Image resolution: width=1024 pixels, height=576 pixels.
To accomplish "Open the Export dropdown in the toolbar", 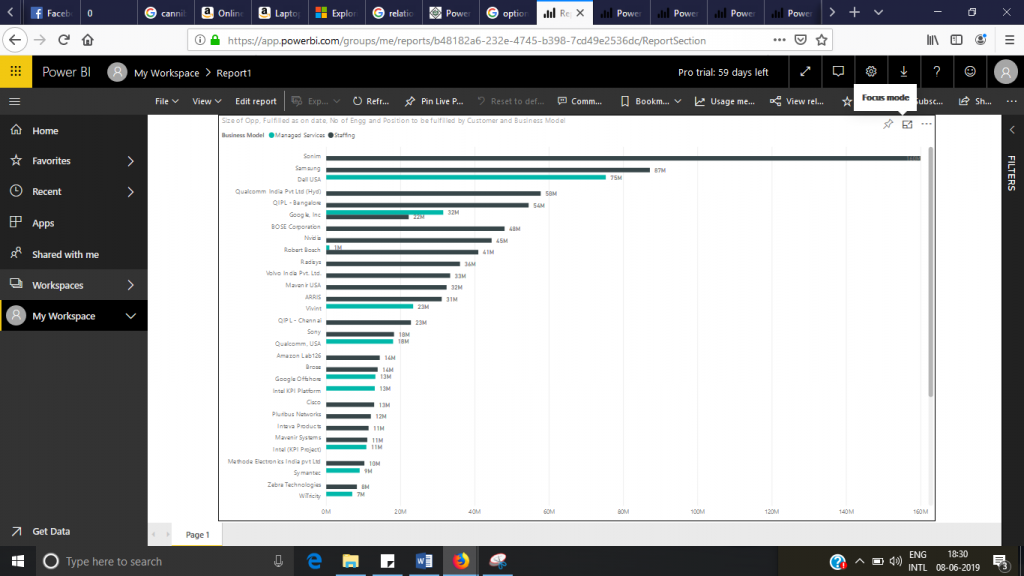I will 316,101.
